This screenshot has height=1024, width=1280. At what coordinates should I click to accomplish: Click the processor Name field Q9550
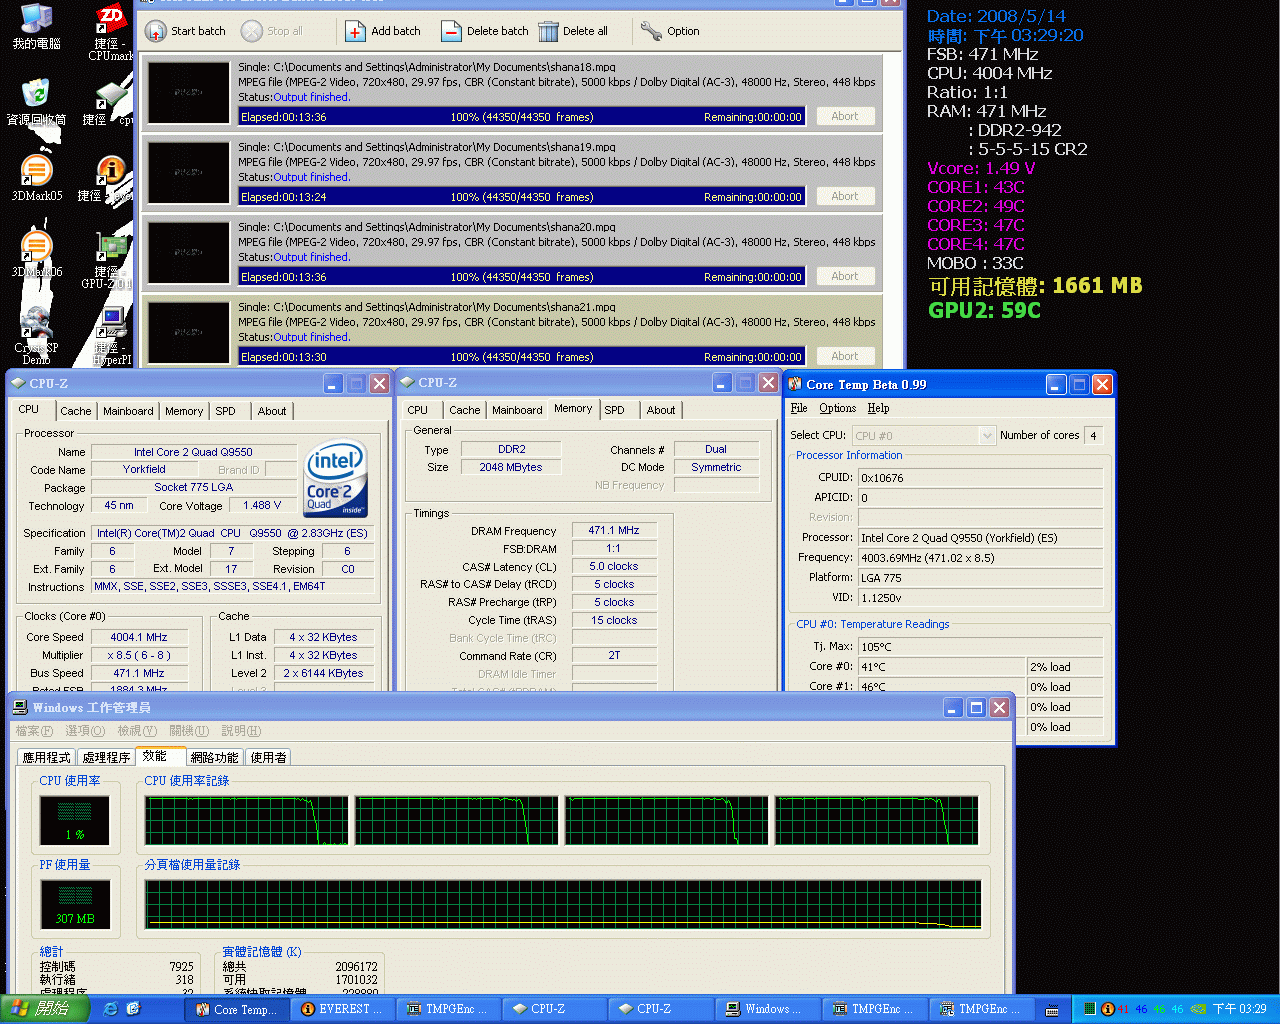193,452
